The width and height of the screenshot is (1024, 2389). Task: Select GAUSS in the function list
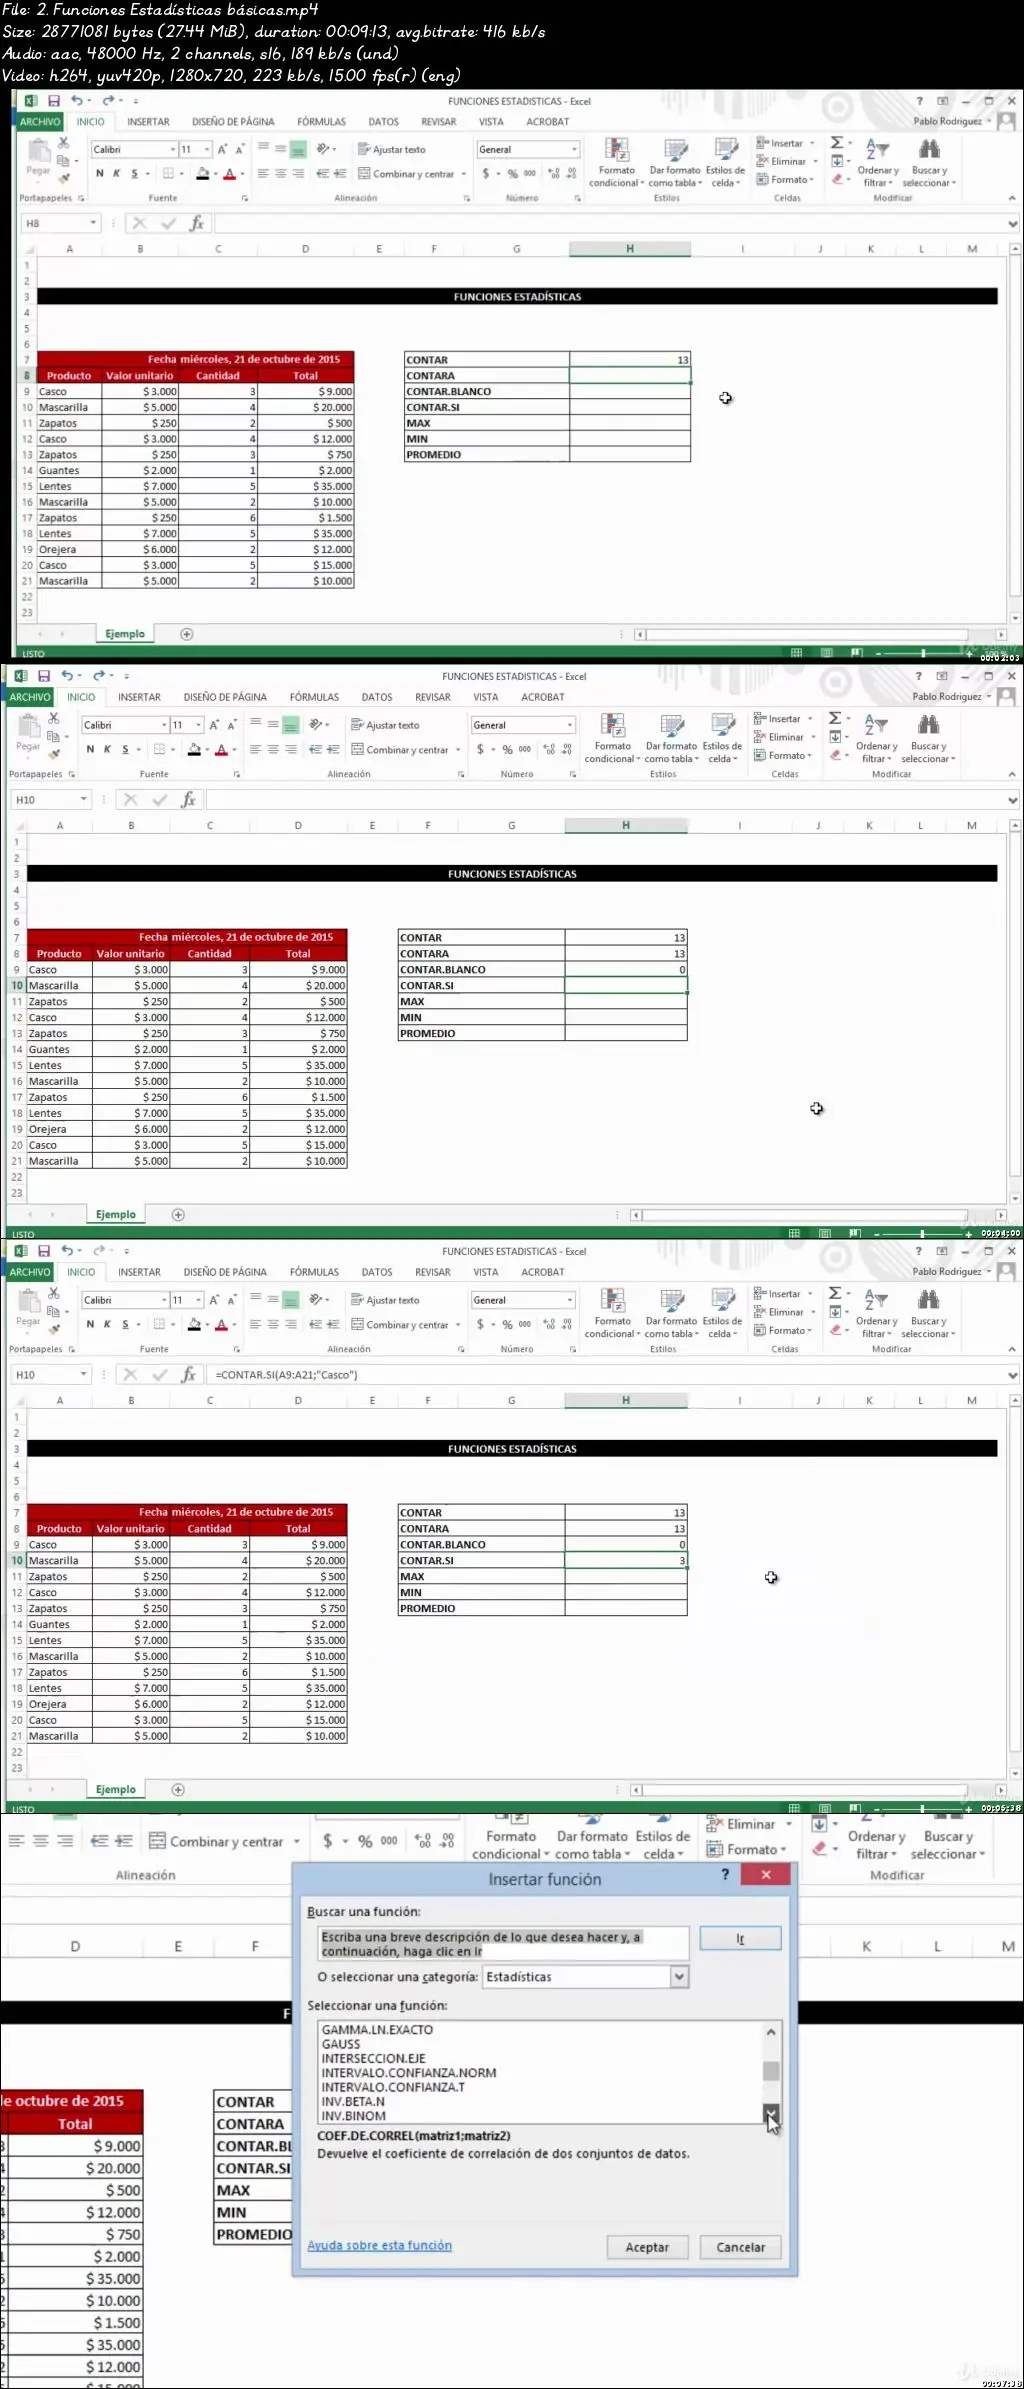(341, 2044)
